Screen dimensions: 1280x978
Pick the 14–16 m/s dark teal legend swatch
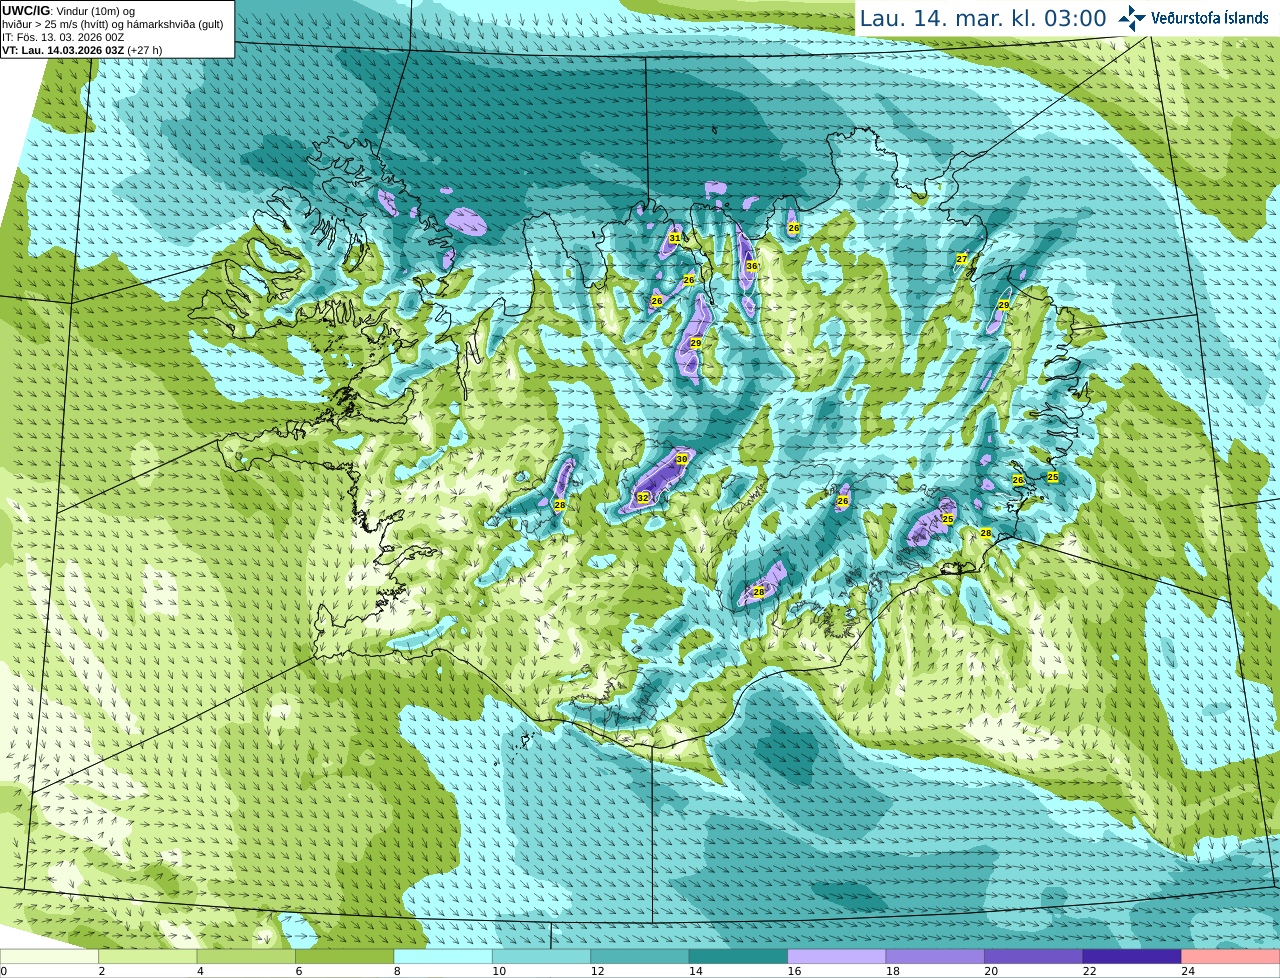point(739,957)
